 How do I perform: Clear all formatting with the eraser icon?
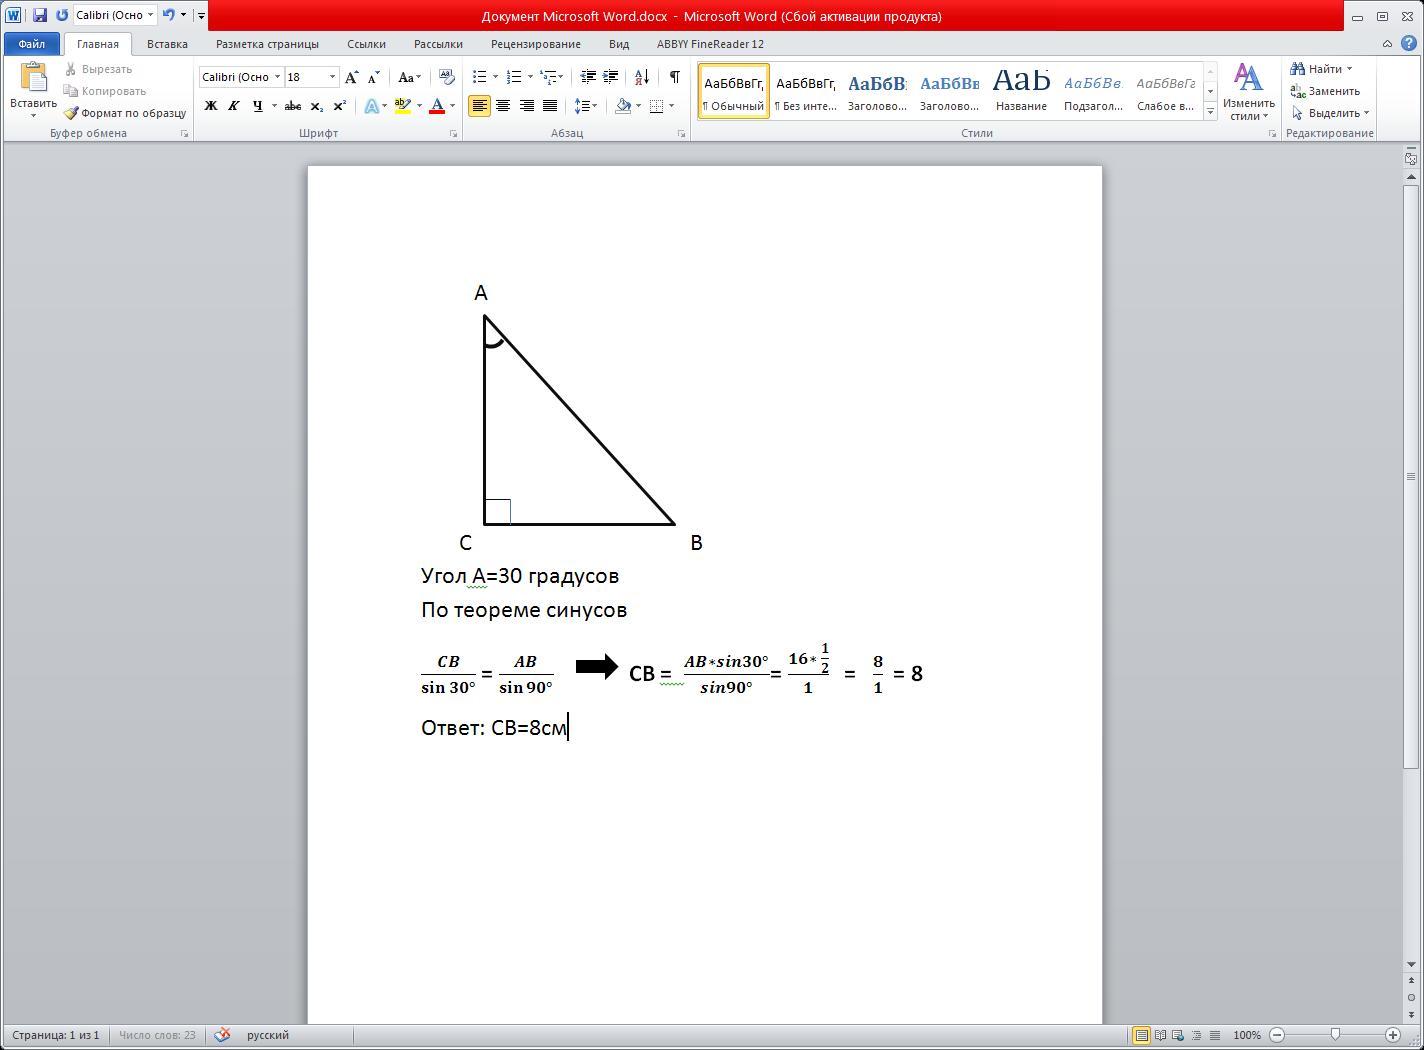tap(447, 77)
